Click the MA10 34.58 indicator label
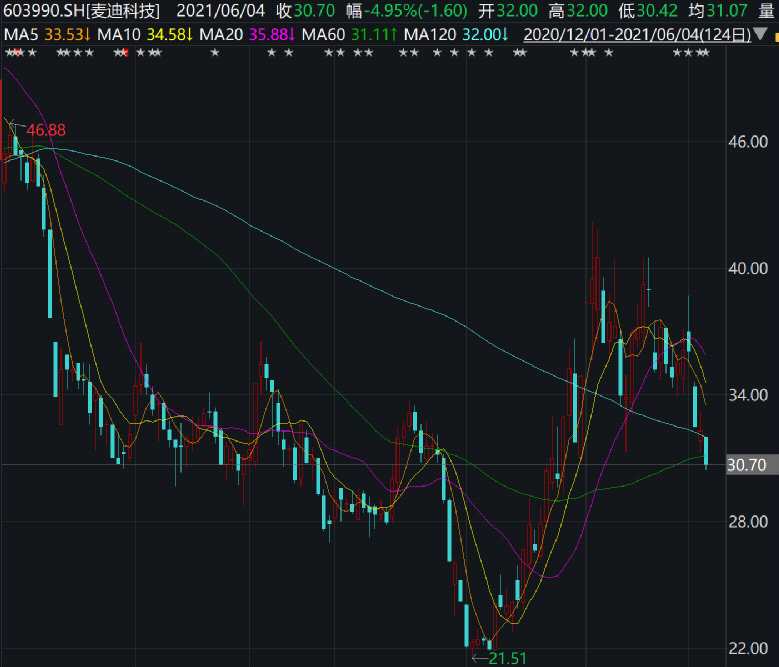Screen dimensions: 779x667 pyautogui.click(x=145, y=34)
